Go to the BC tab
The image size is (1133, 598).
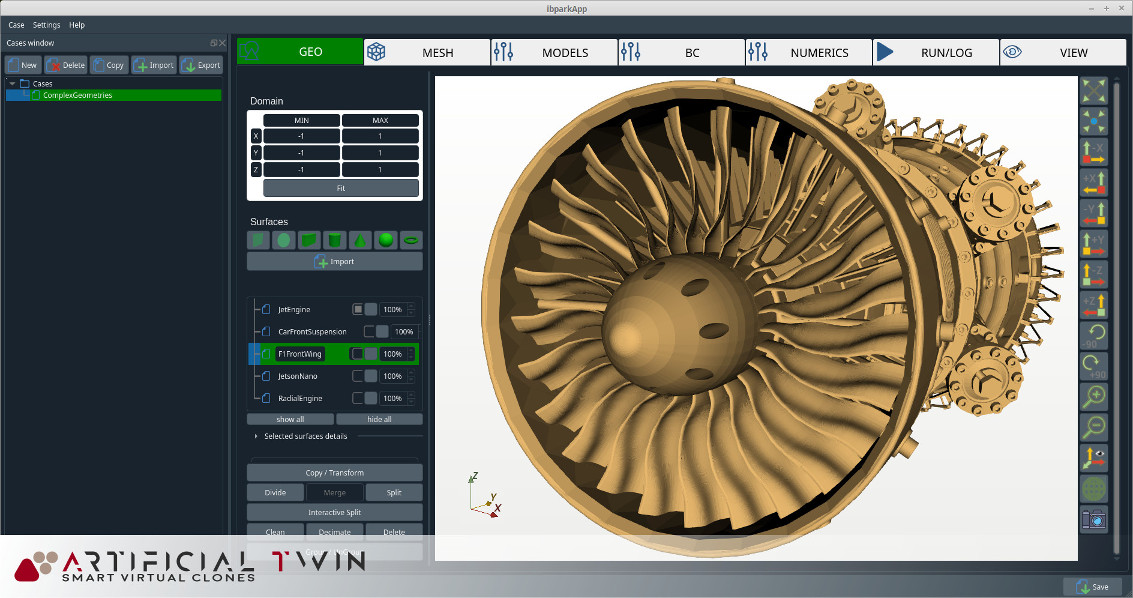pos(681,52)
